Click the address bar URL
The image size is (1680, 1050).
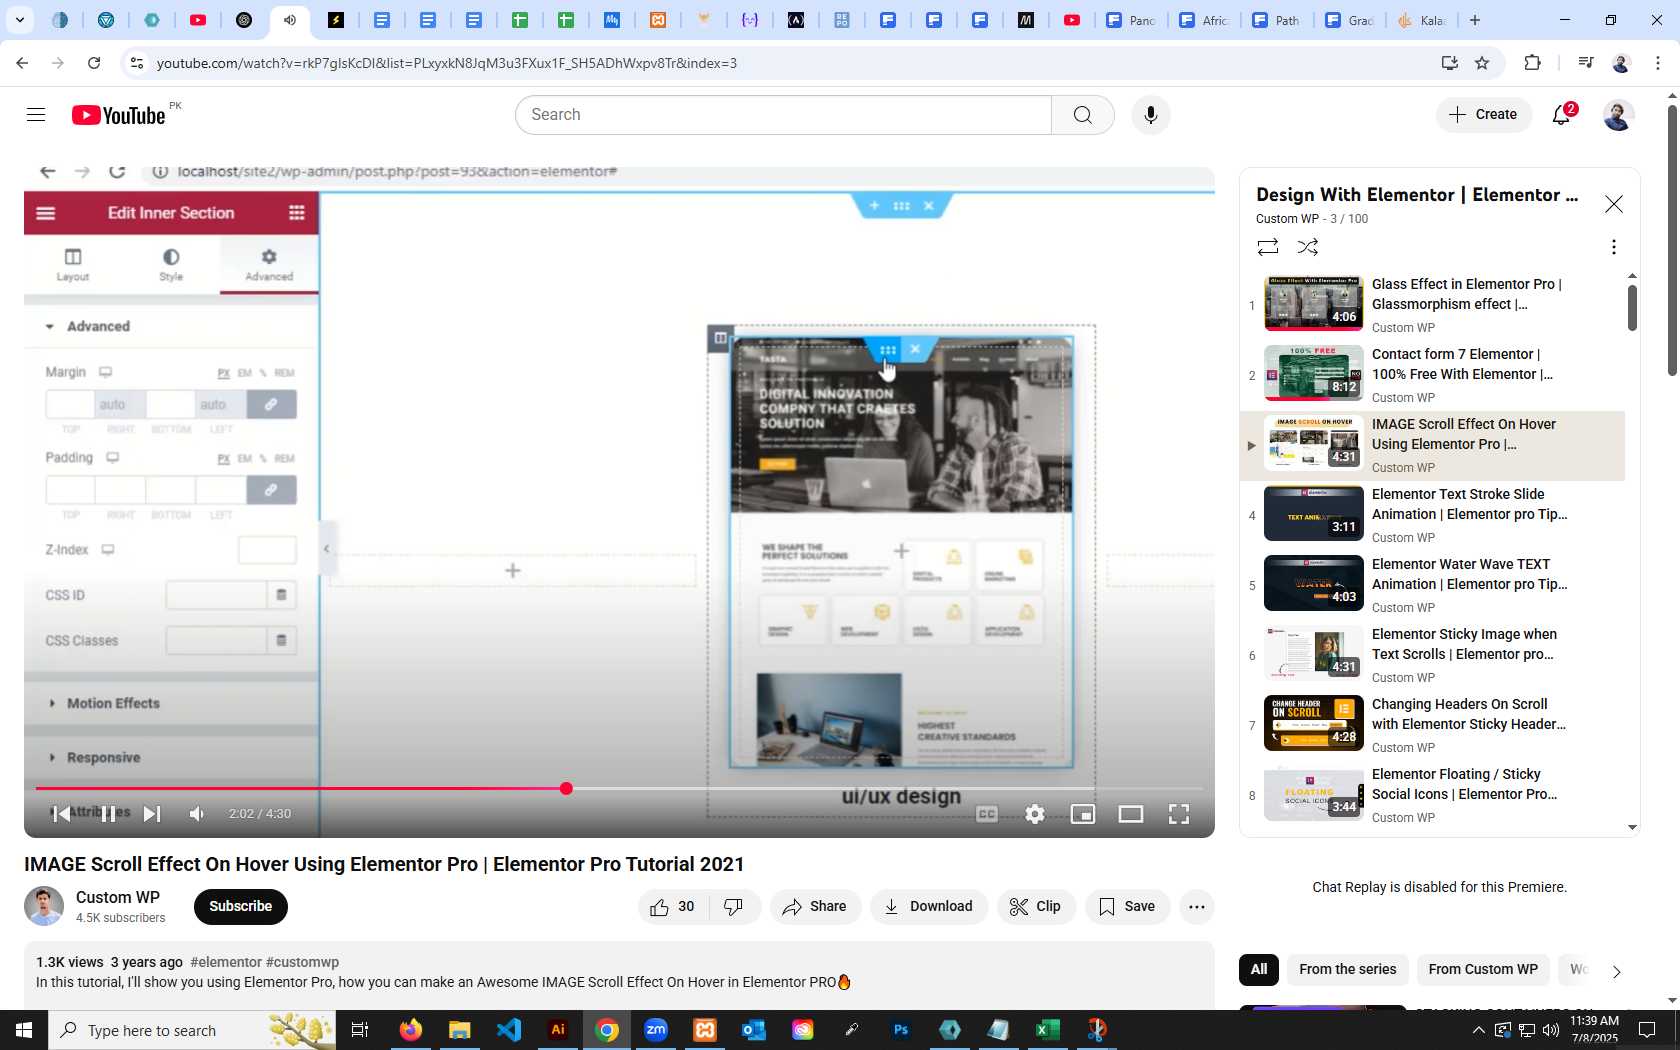[x=446, y=63]
